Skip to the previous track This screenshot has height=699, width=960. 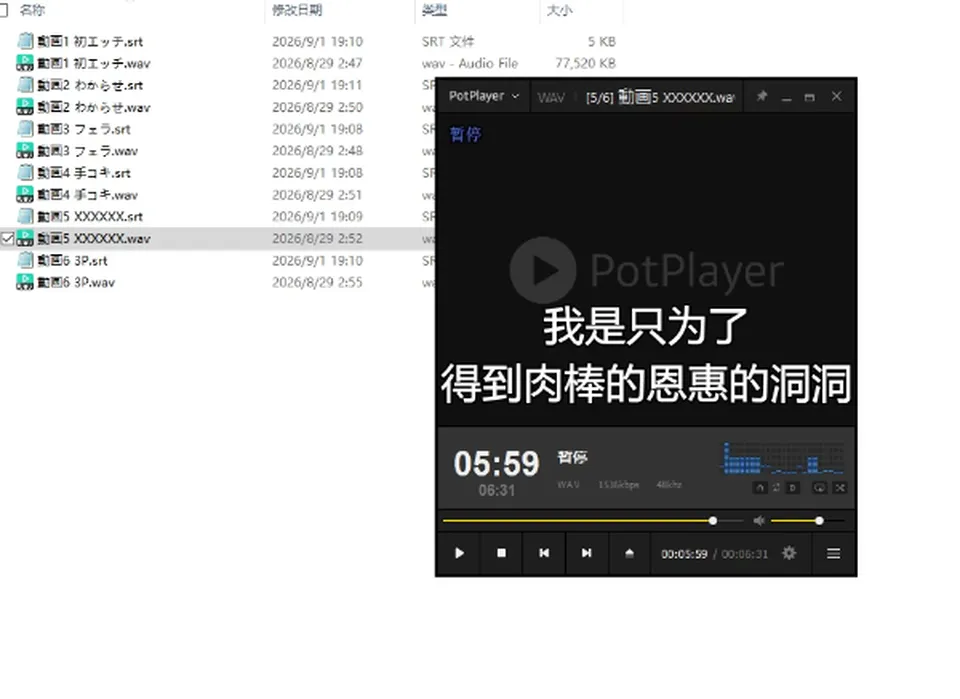(544, 553)
